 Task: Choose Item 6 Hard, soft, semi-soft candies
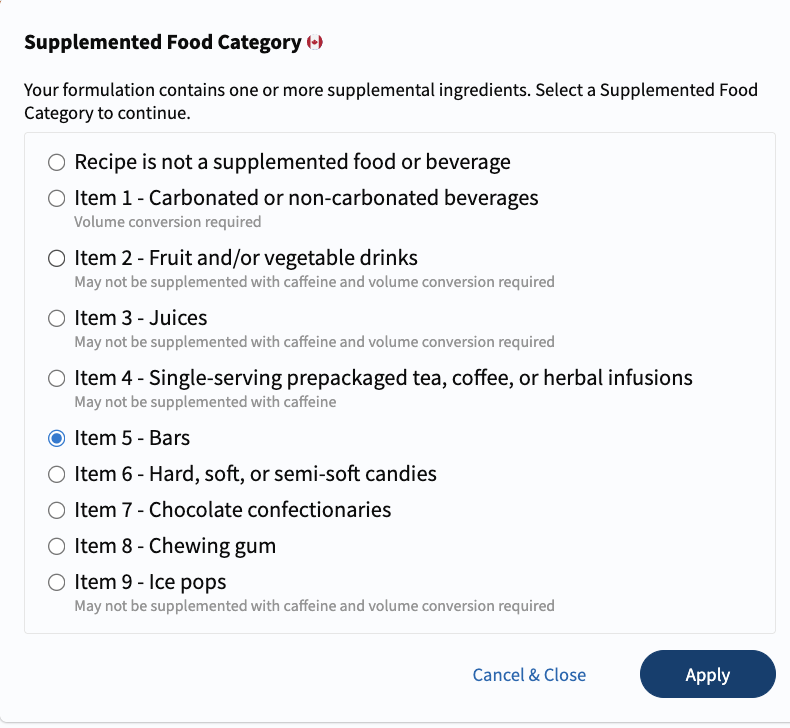[x=56, y=474]
